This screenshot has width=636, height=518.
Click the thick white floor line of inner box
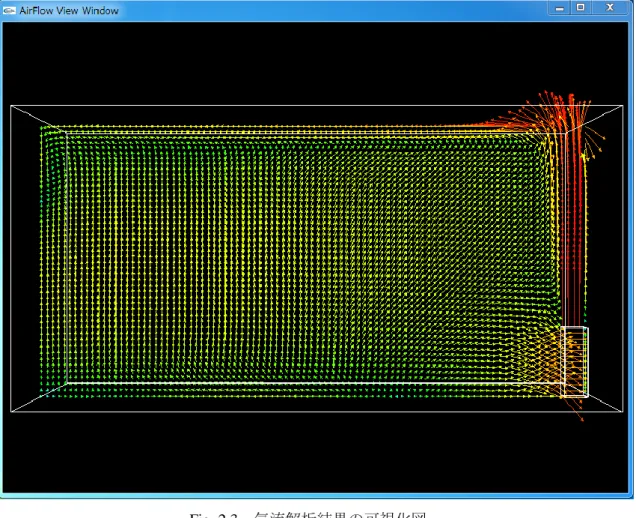coord(314,383)
